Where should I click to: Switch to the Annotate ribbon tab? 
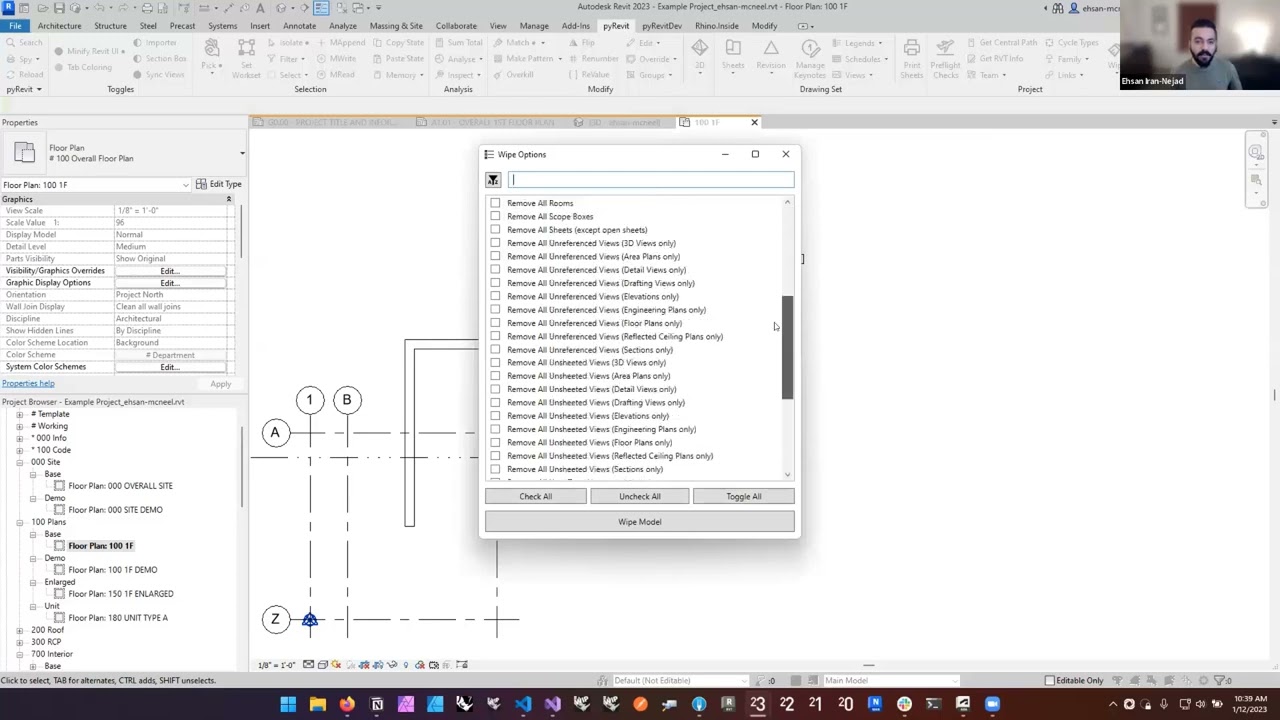click(299, 26)
